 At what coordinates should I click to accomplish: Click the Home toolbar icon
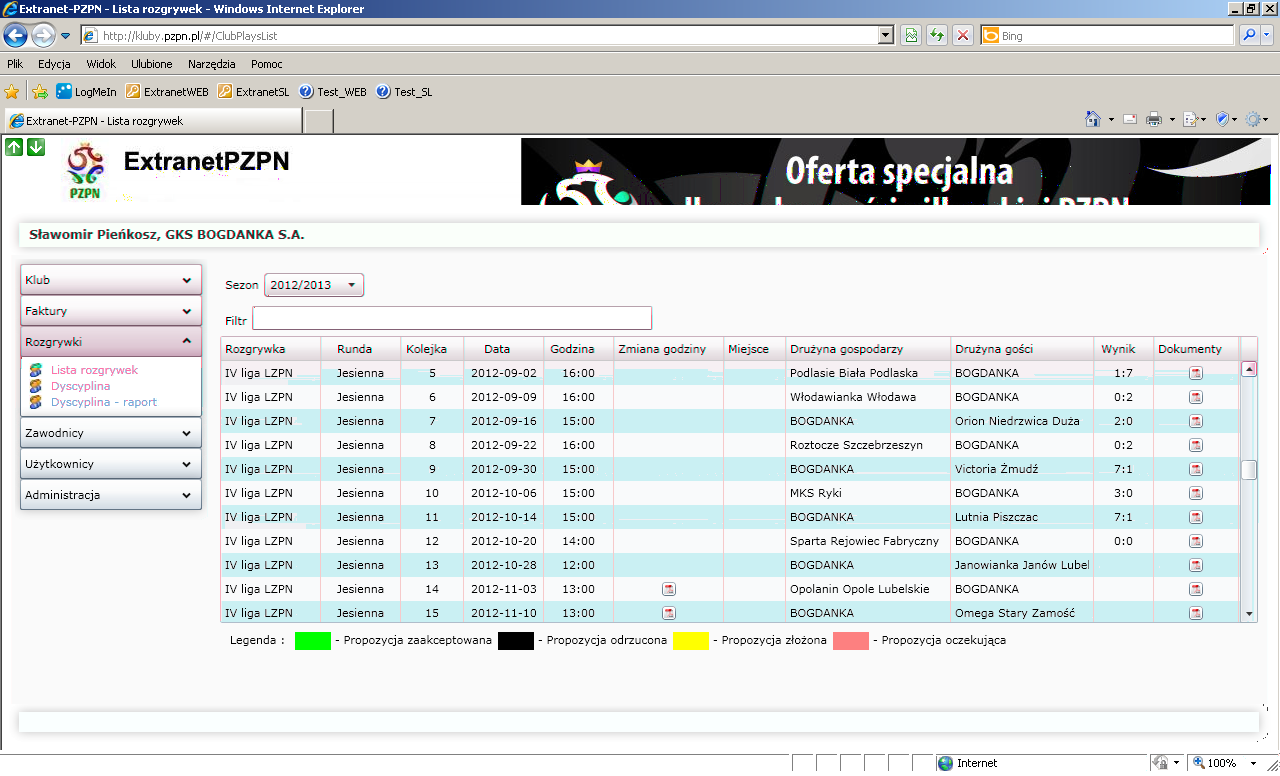coord(1093,119)
